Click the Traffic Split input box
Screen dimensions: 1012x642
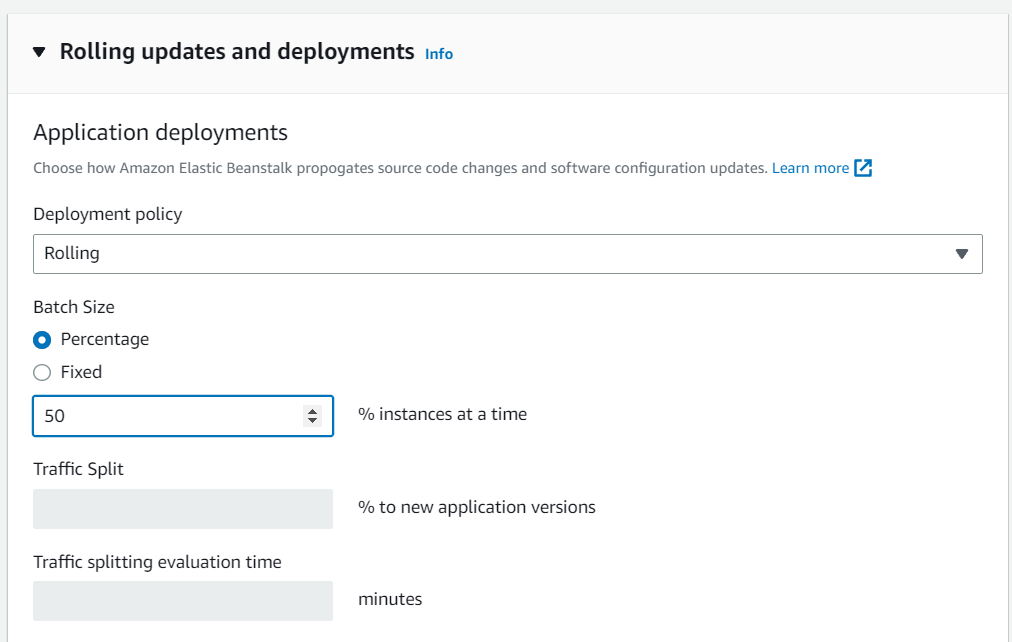[183, 508]
